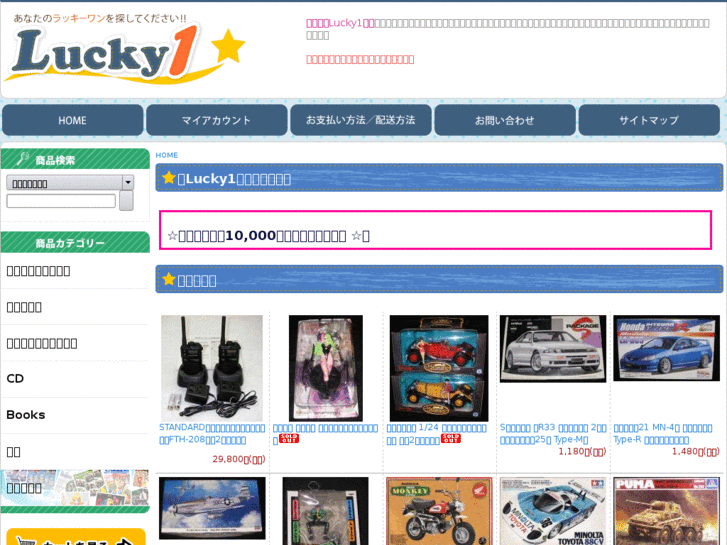This screenshot has width=727, height=545.
Task: Open the comics banner category
Action: (75, 488)
